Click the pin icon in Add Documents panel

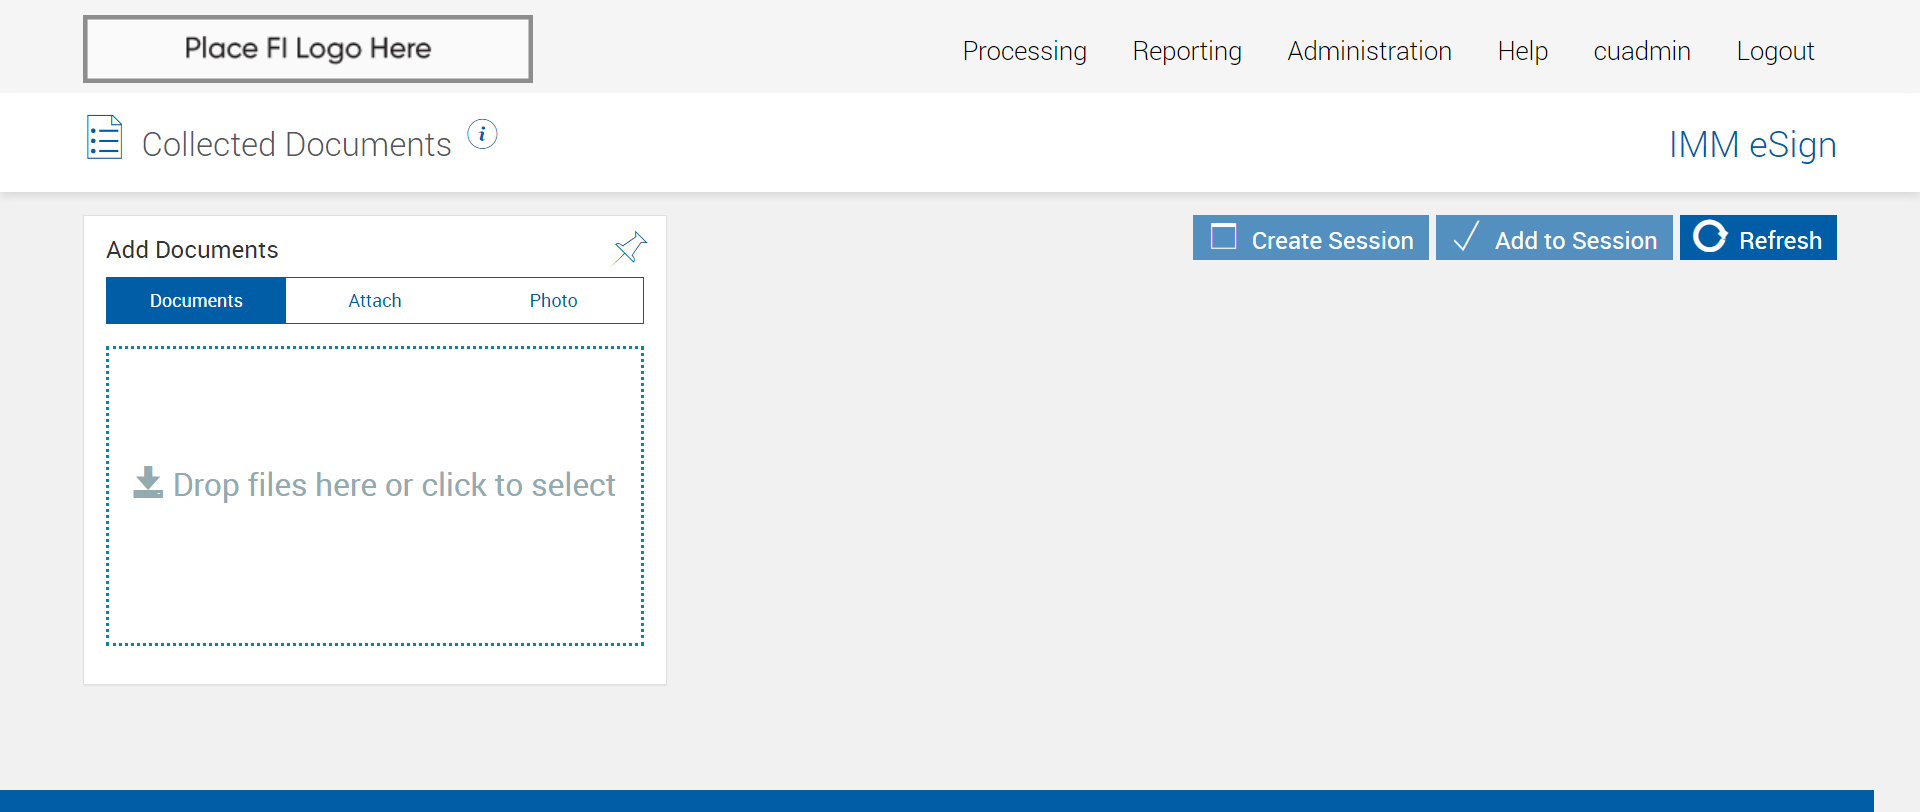(630, 248)
